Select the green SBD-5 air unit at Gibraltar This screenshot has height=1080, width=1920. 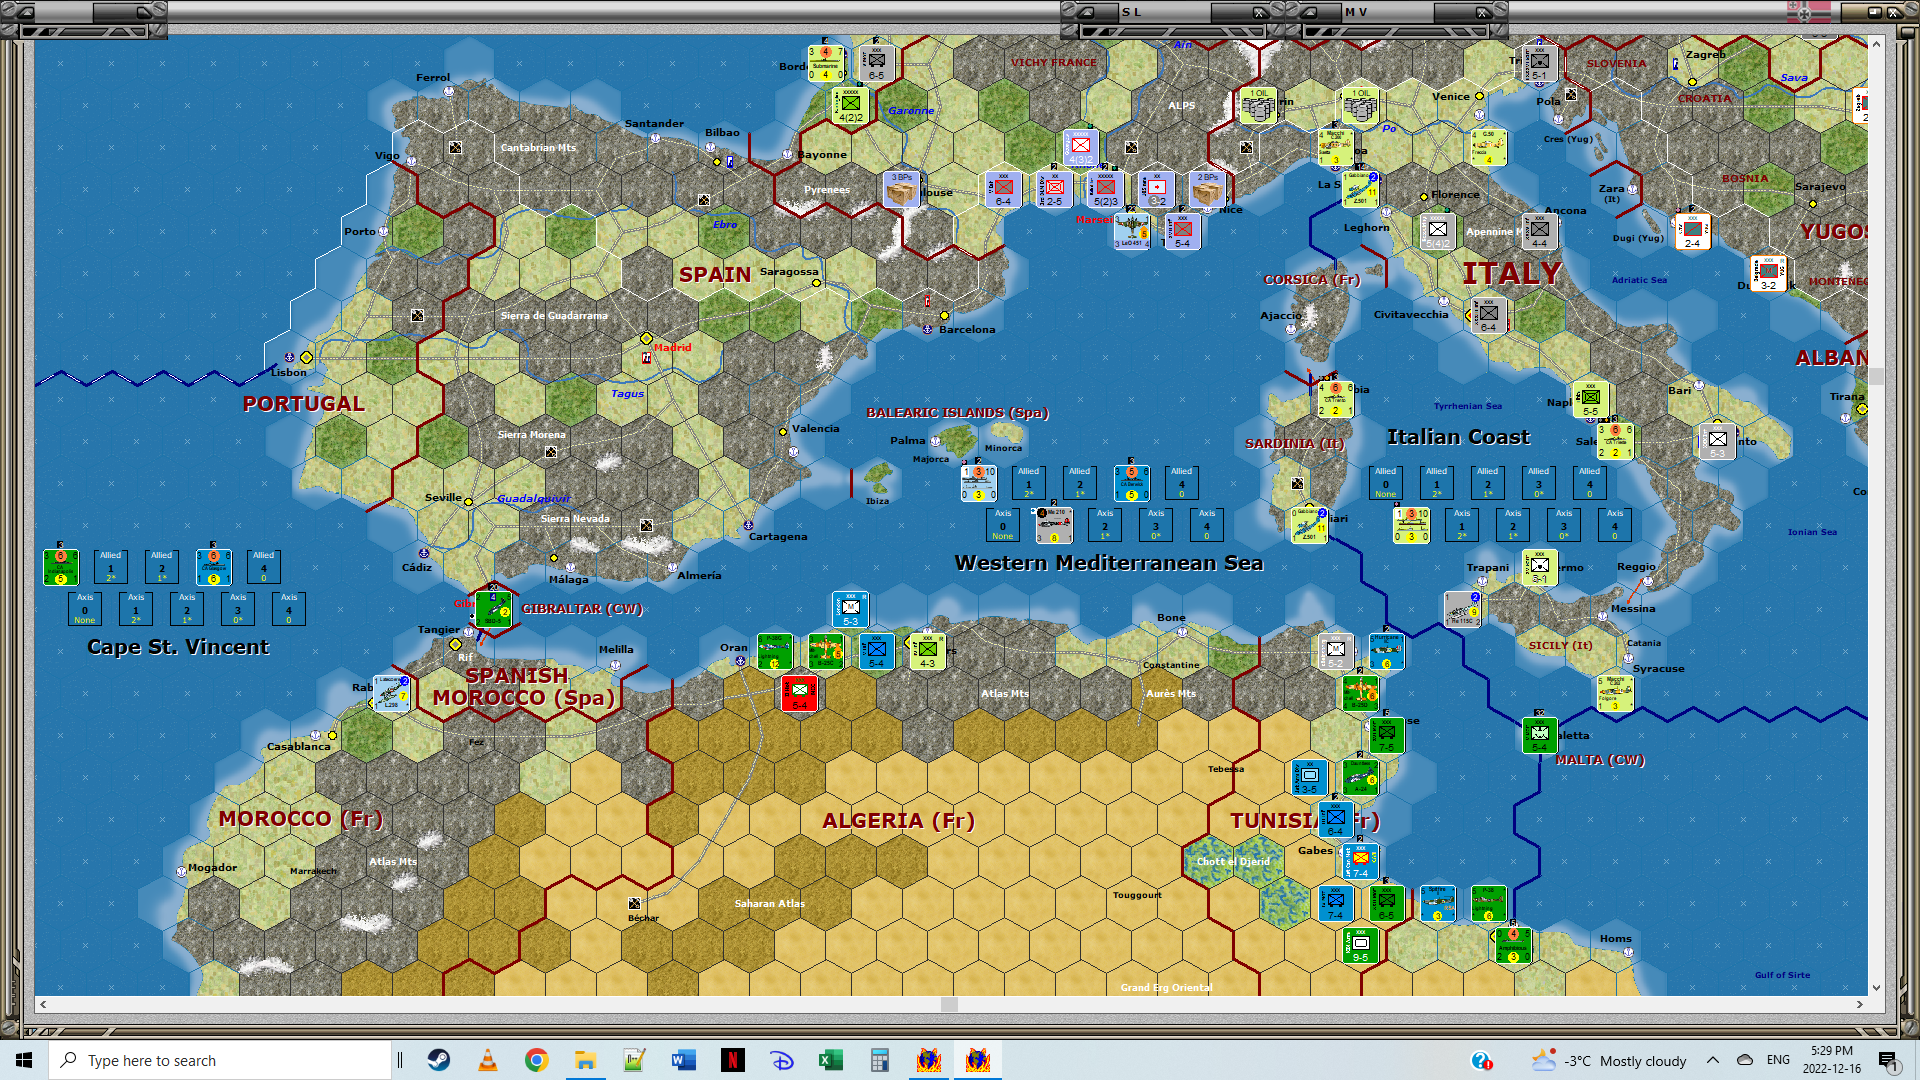point(493,609)
